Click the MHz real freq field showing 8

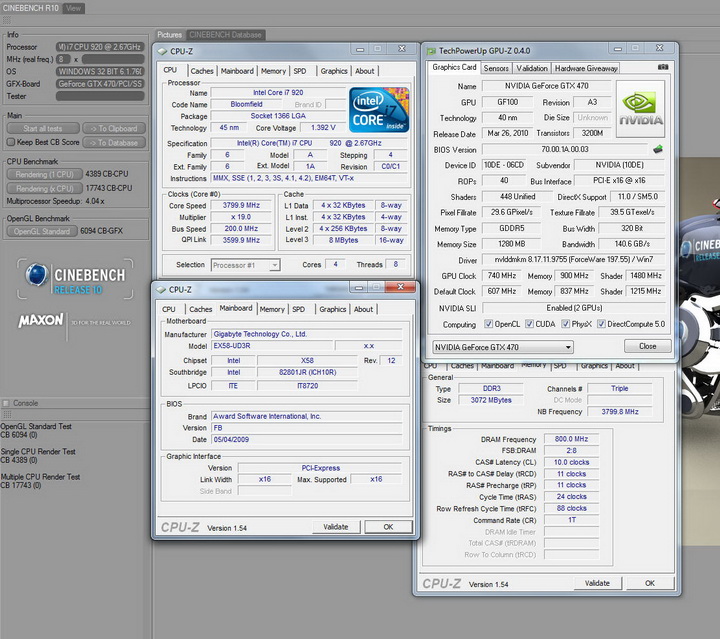pos(63,59)
